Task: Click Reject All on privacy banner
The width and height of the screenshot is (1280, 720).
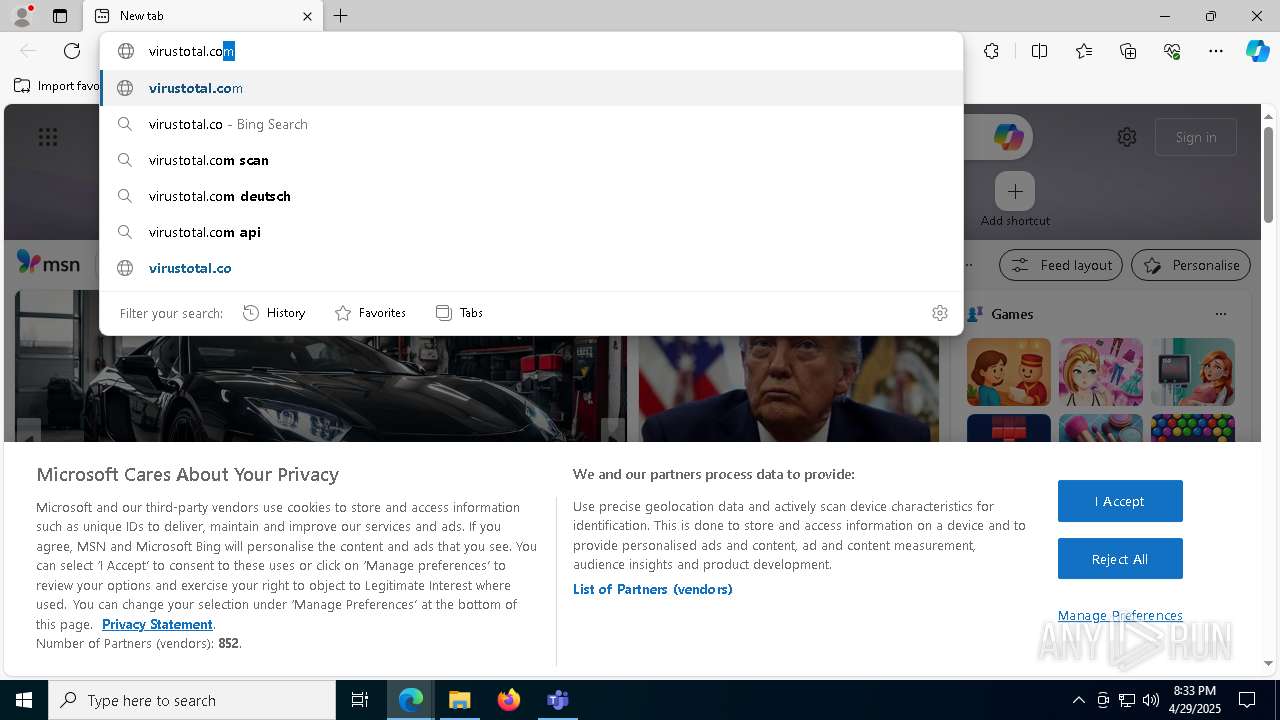Action: tap(1120, 559)
